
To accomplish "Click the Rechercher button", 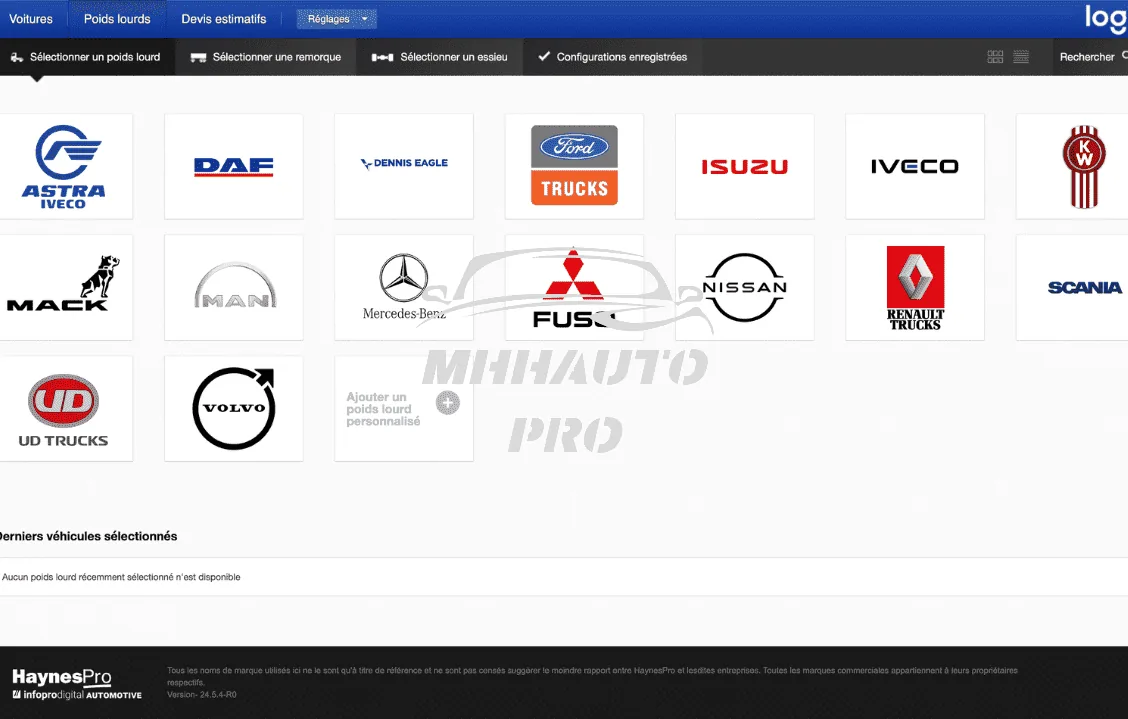I will (1088, 57).
